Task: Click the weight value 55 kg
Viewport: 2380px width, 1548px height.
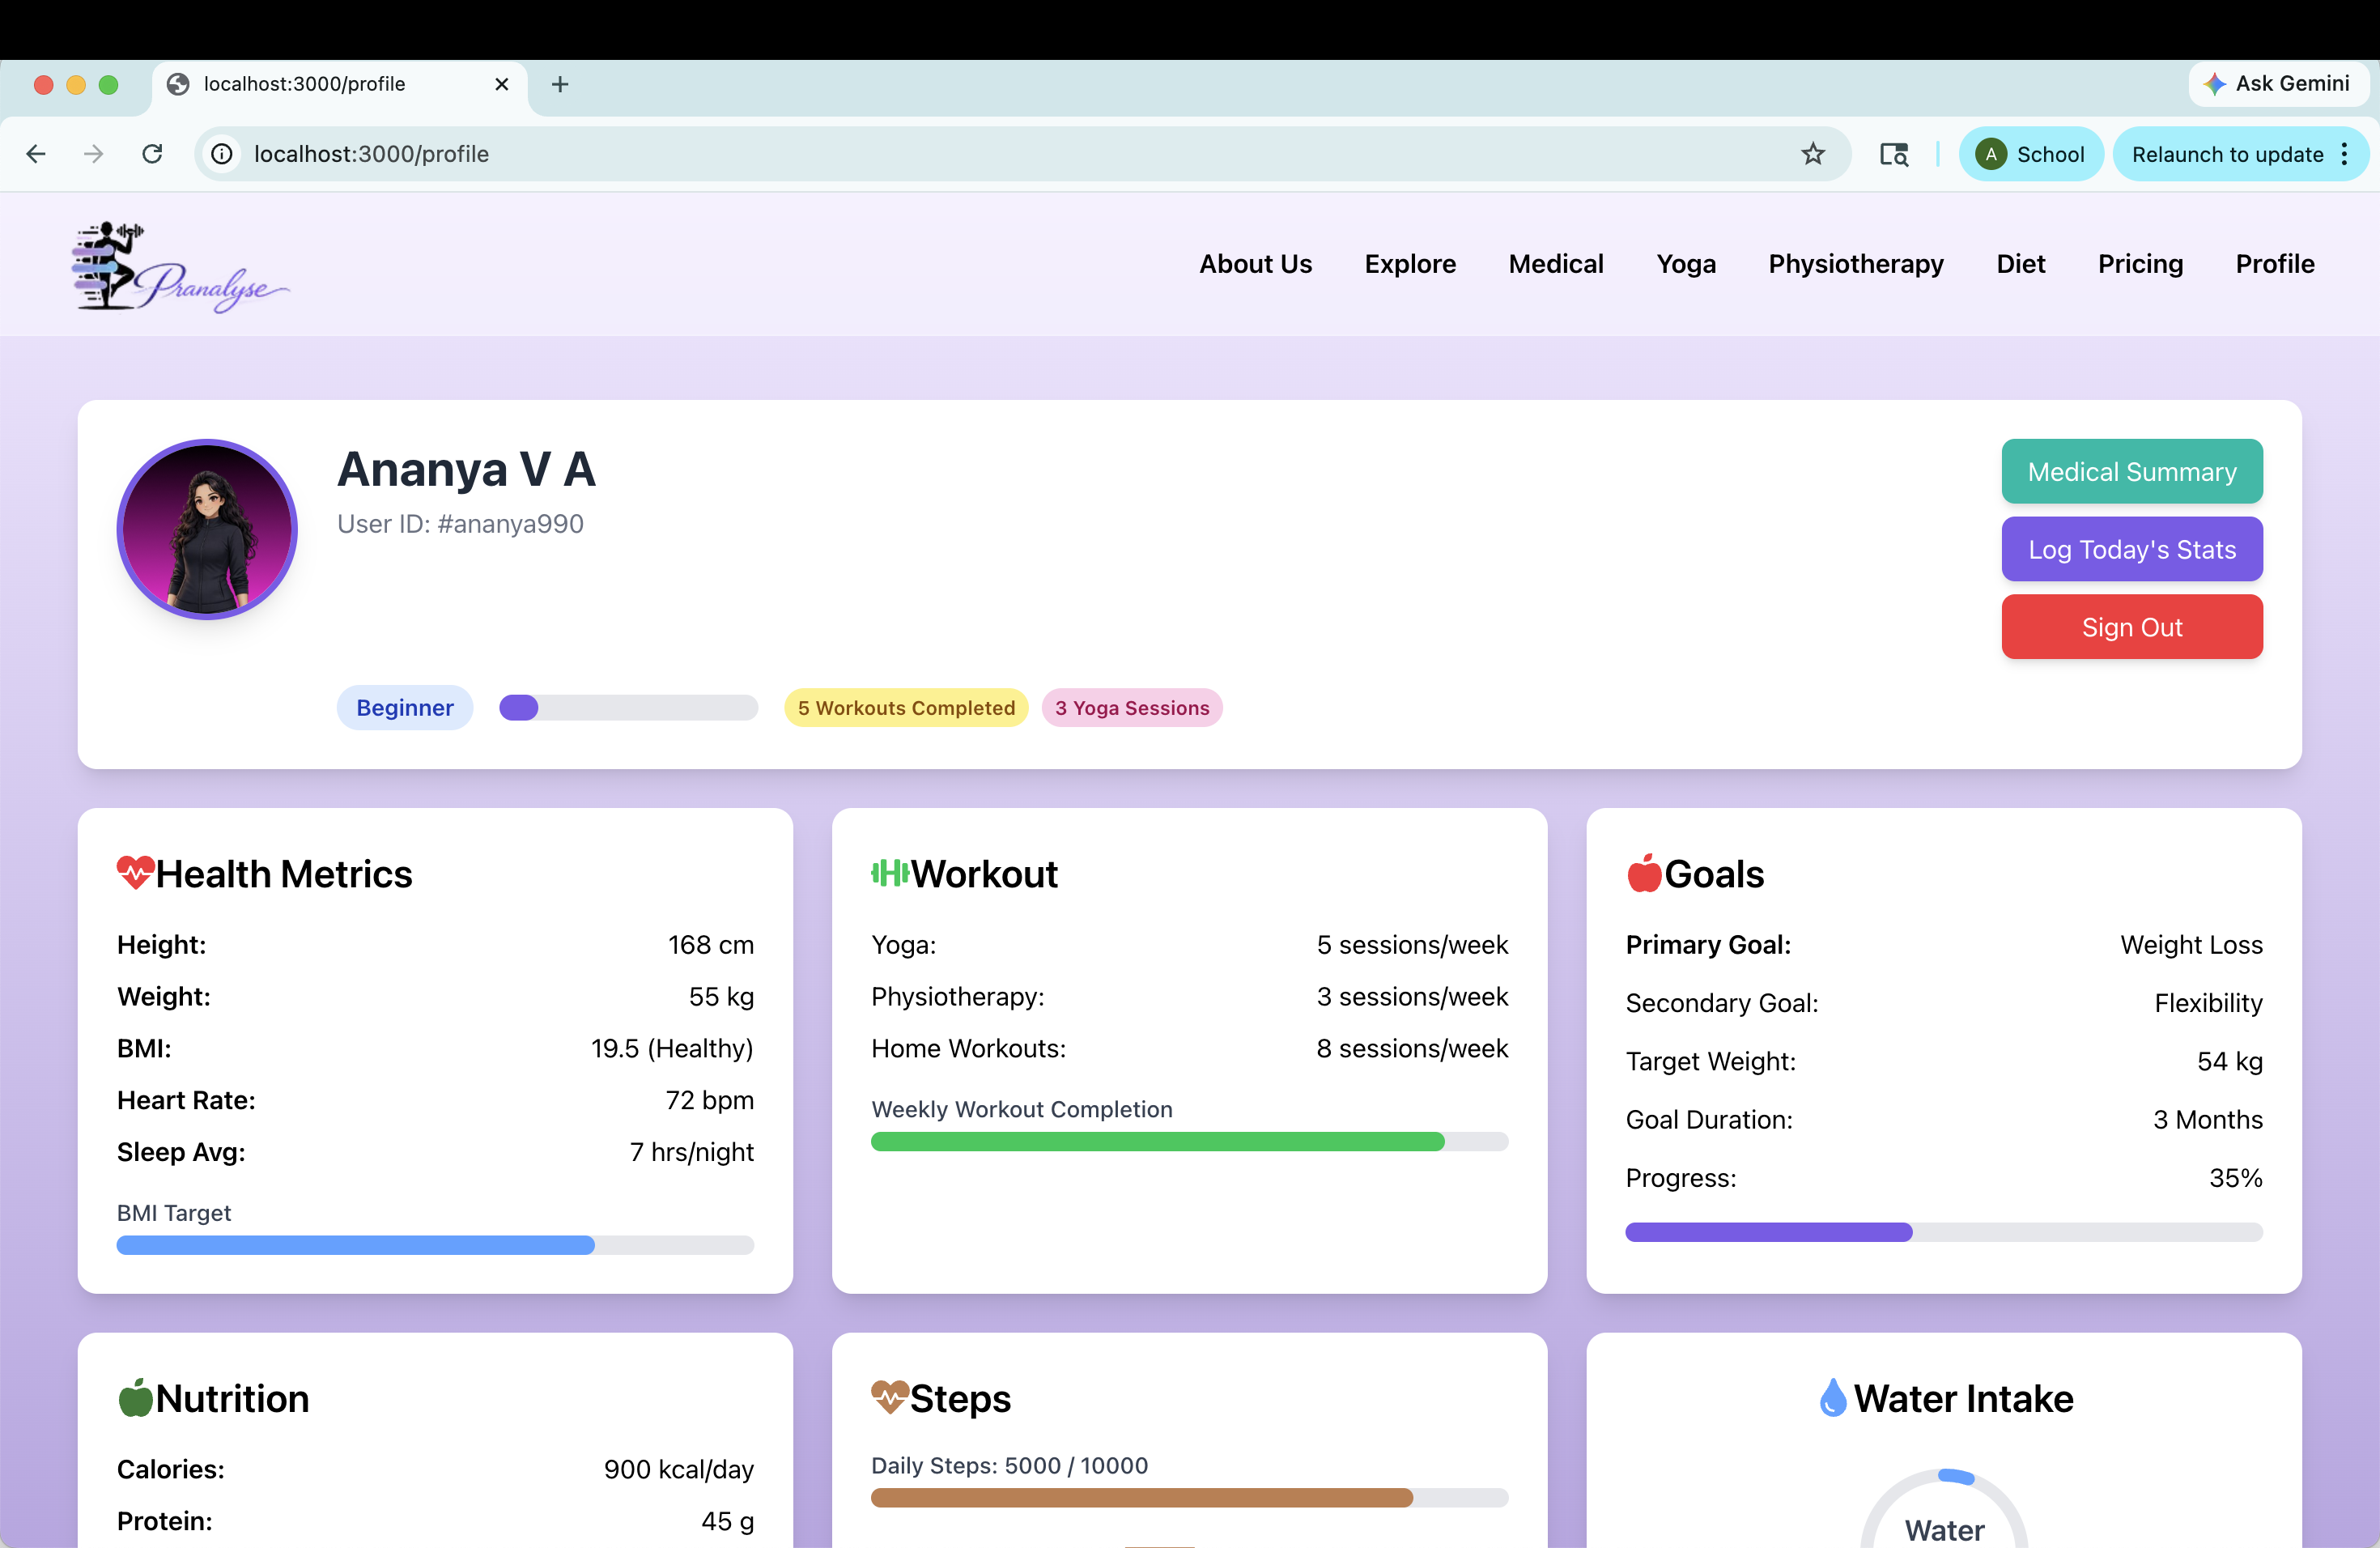Action: (721, 997)
